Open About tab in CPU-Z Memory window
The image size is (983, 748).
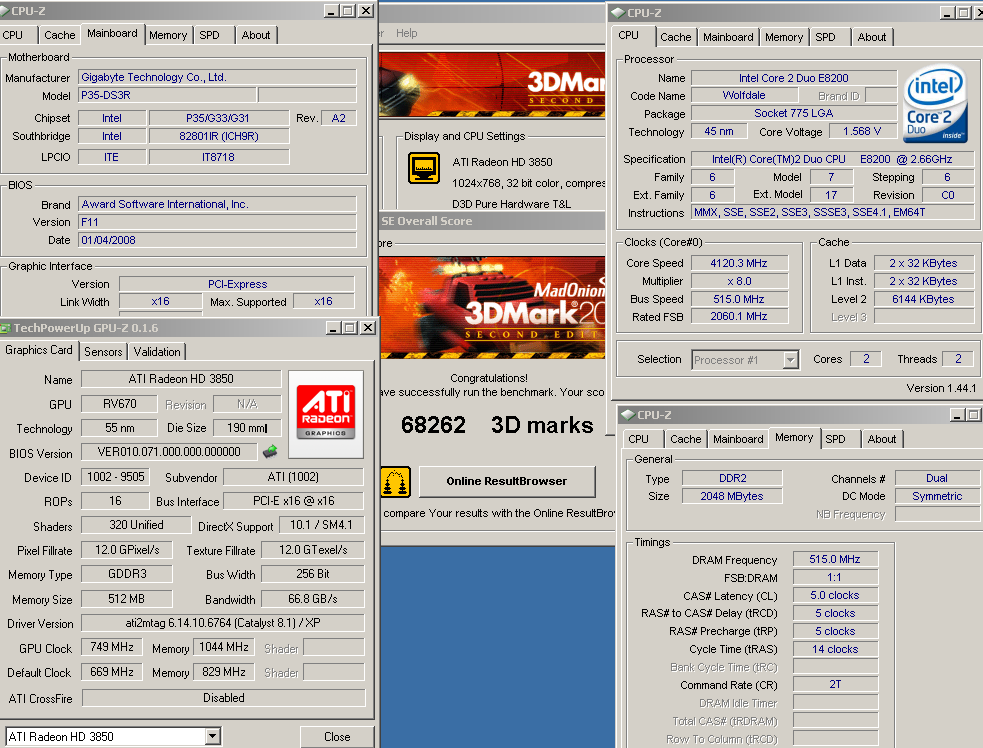click(881, 439)
